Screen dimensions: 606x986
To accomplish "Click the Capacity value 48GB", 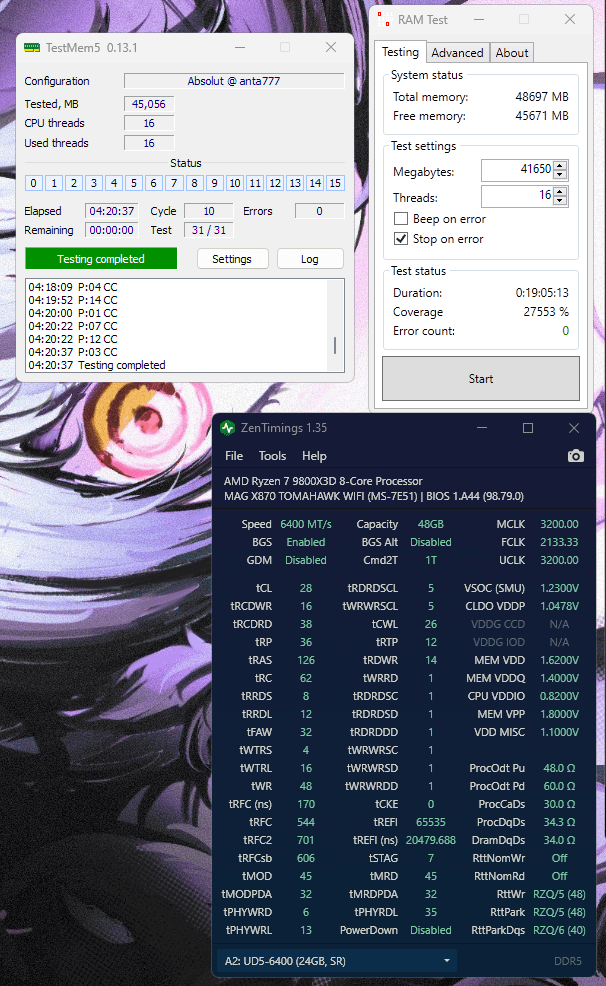I will tap(431, 524).
